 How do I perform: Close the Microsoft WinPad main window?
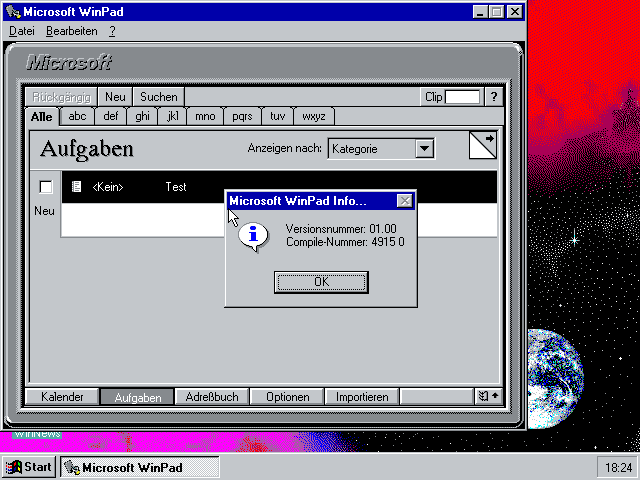point(515,11)
